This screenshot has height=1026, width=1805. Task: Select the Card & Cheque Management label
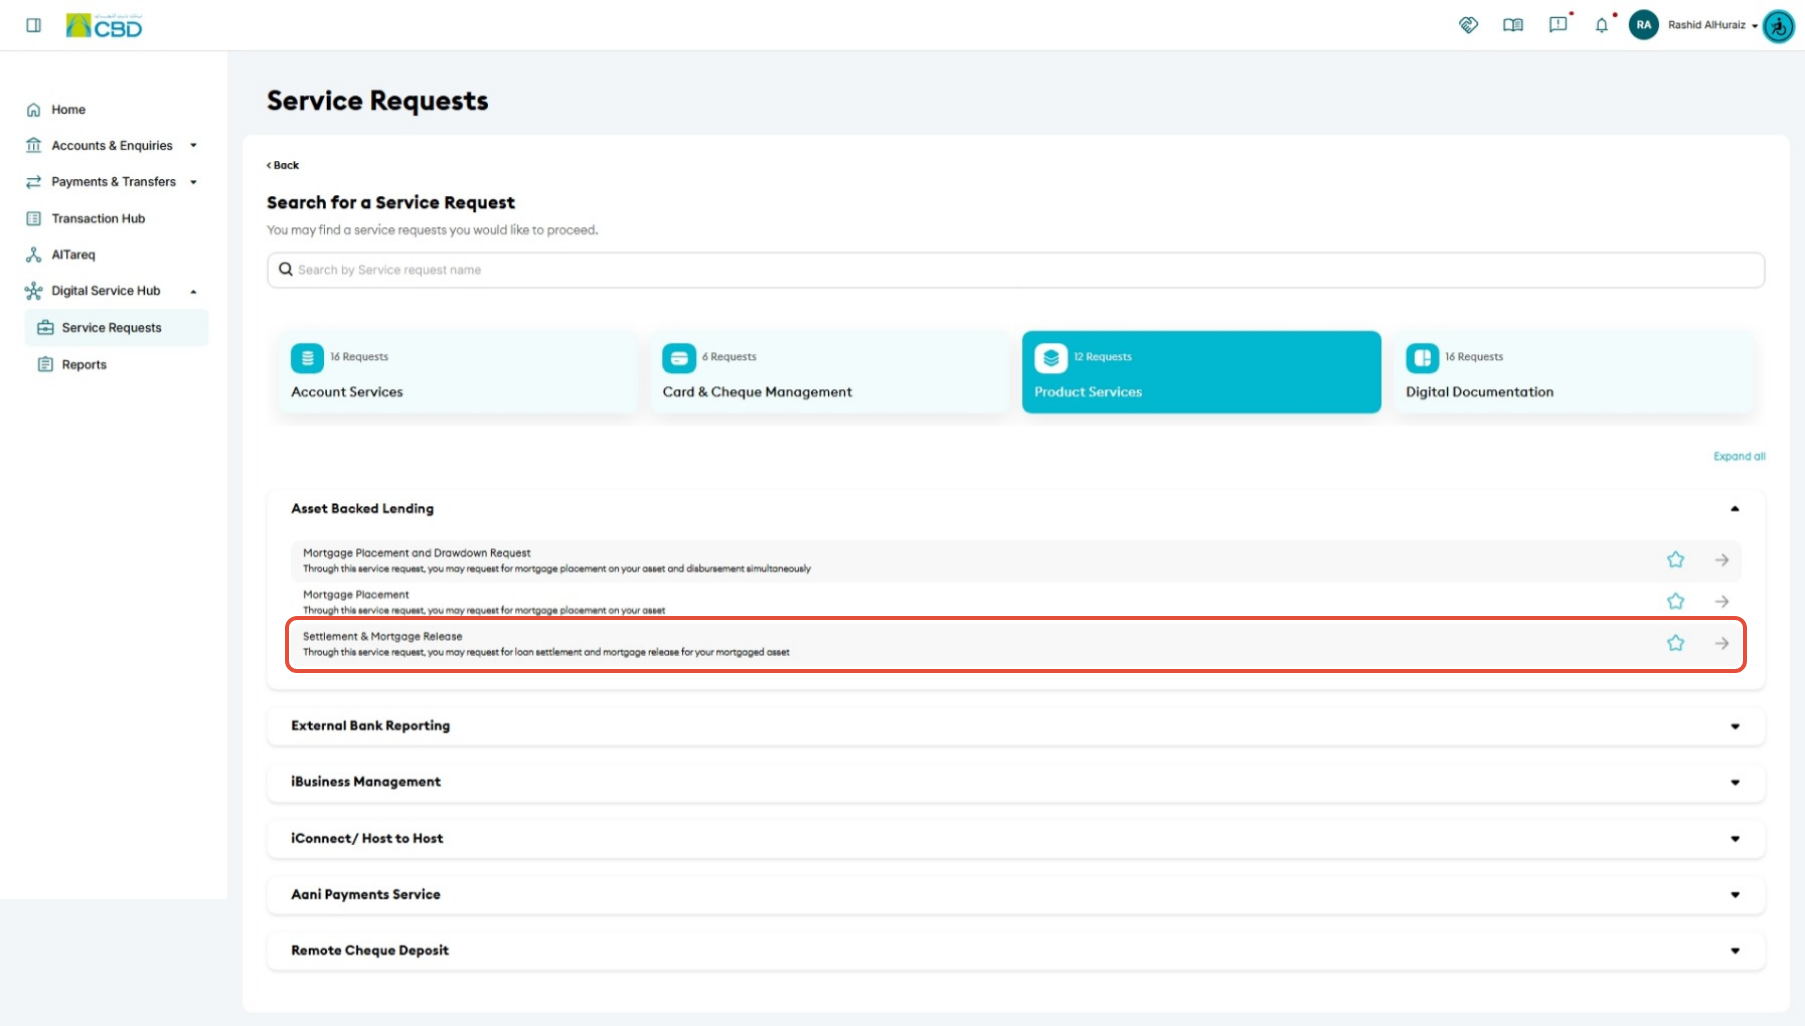pyautogui.click(x=757, y=392)
